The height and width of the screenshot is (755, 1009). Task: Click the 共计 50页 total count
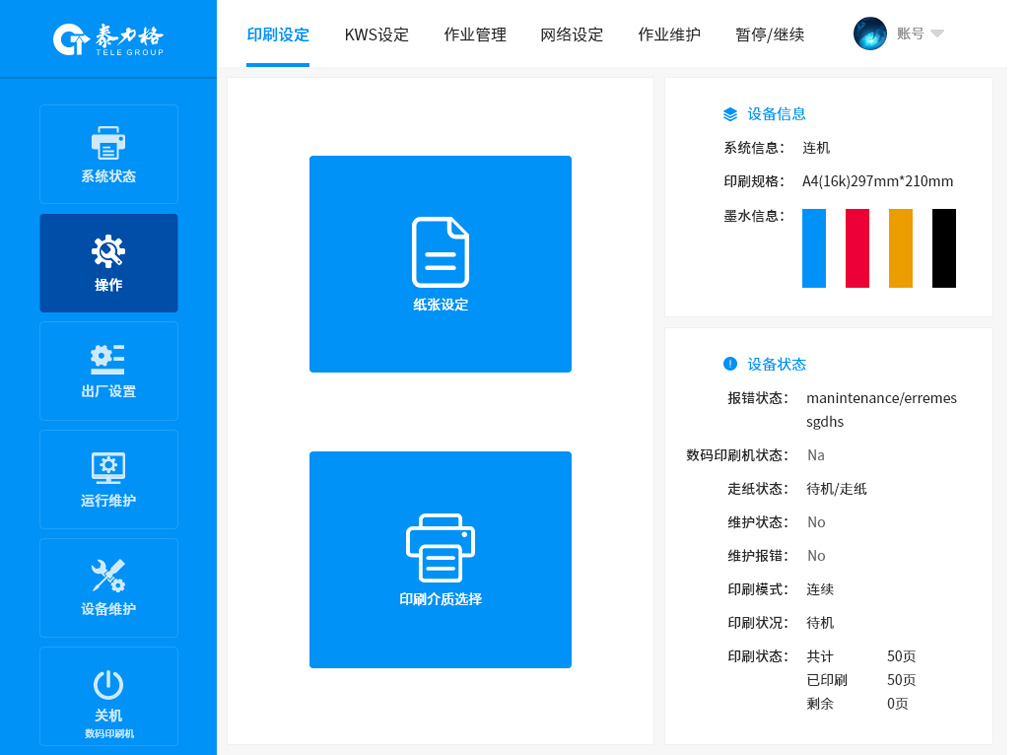[861, 657]
